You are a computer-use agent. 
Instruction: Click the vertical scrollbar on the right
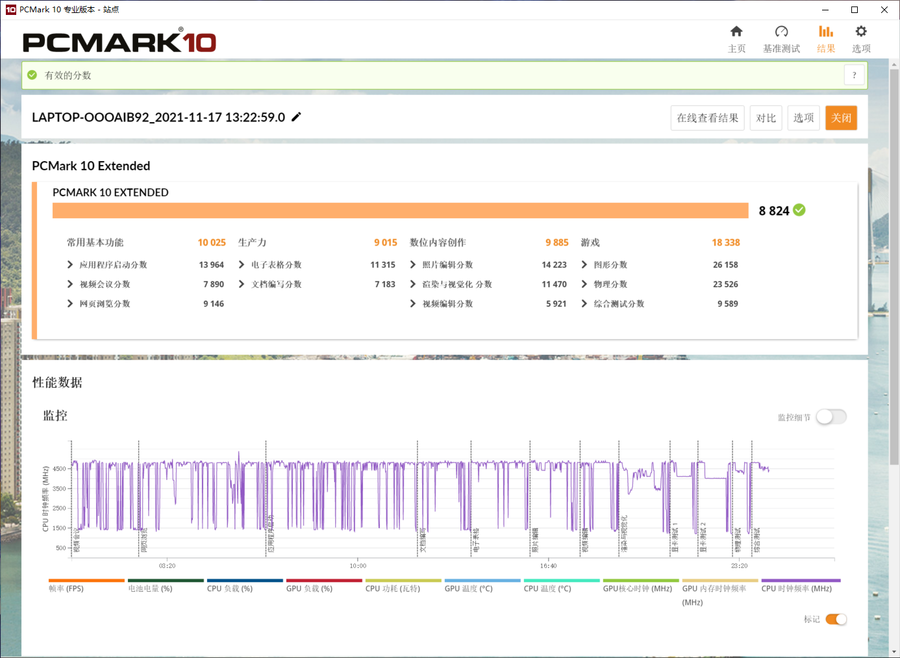[x=894, y=264]
